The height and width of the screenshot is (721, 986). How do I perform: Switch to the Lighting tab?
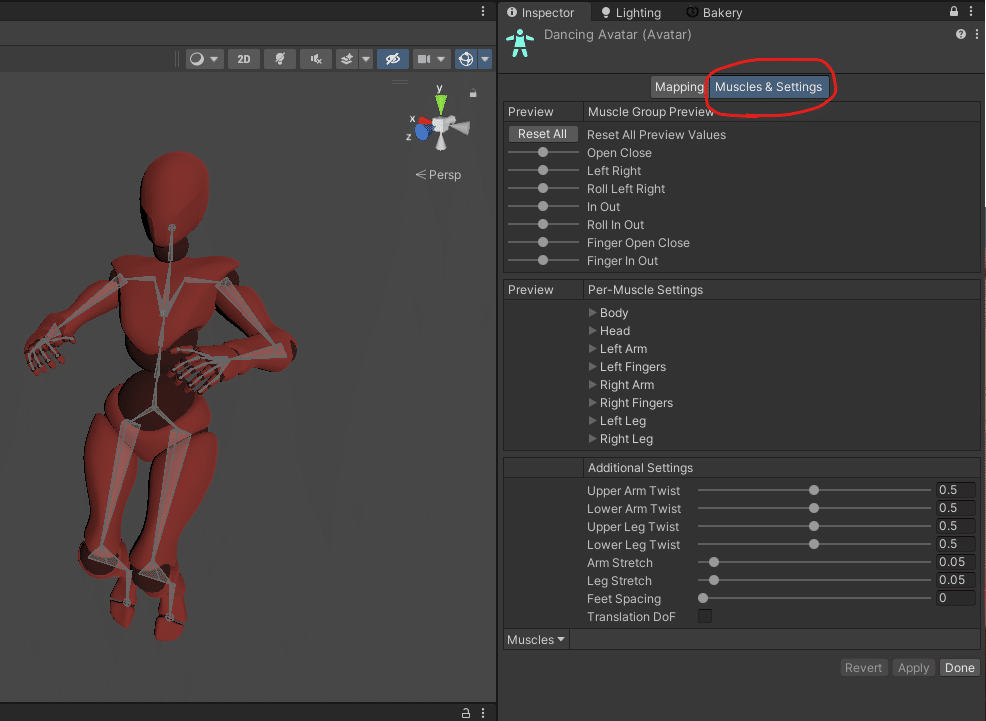(630, 12)
